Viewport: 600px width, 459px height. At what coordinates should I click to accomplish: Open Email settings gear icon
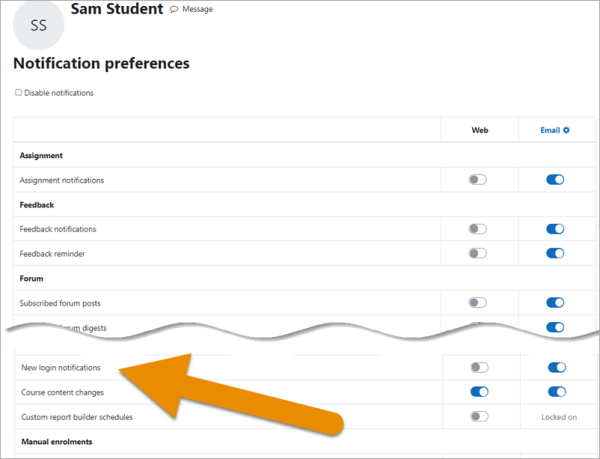click(566, 130)
